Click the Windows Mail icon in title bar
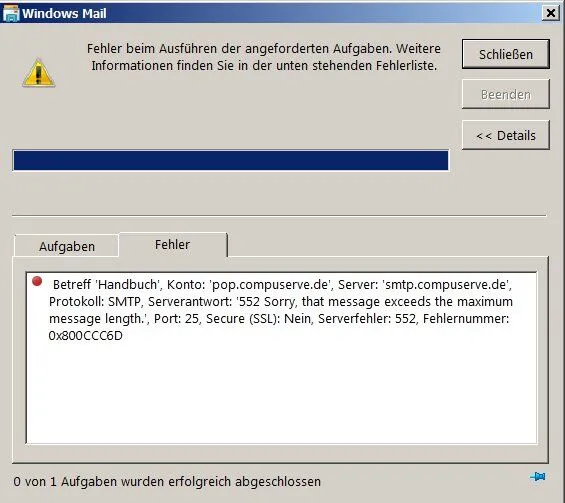 11,13
